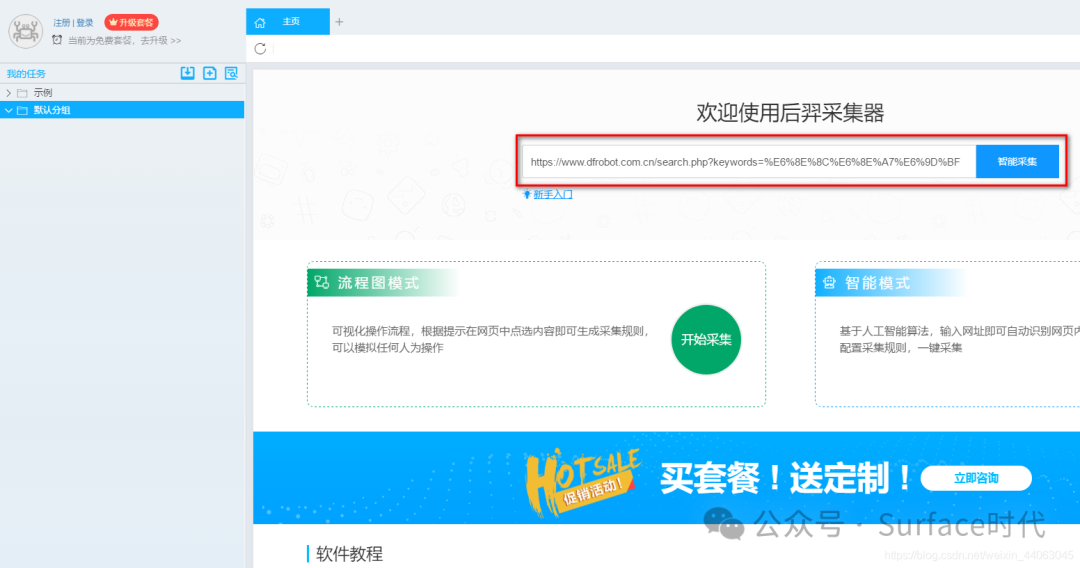Image resolution: width=1080 pixels, height=568 pixels.
Task: Click the search tasks icon in My Tasks header
Action: tap(231, 73)
